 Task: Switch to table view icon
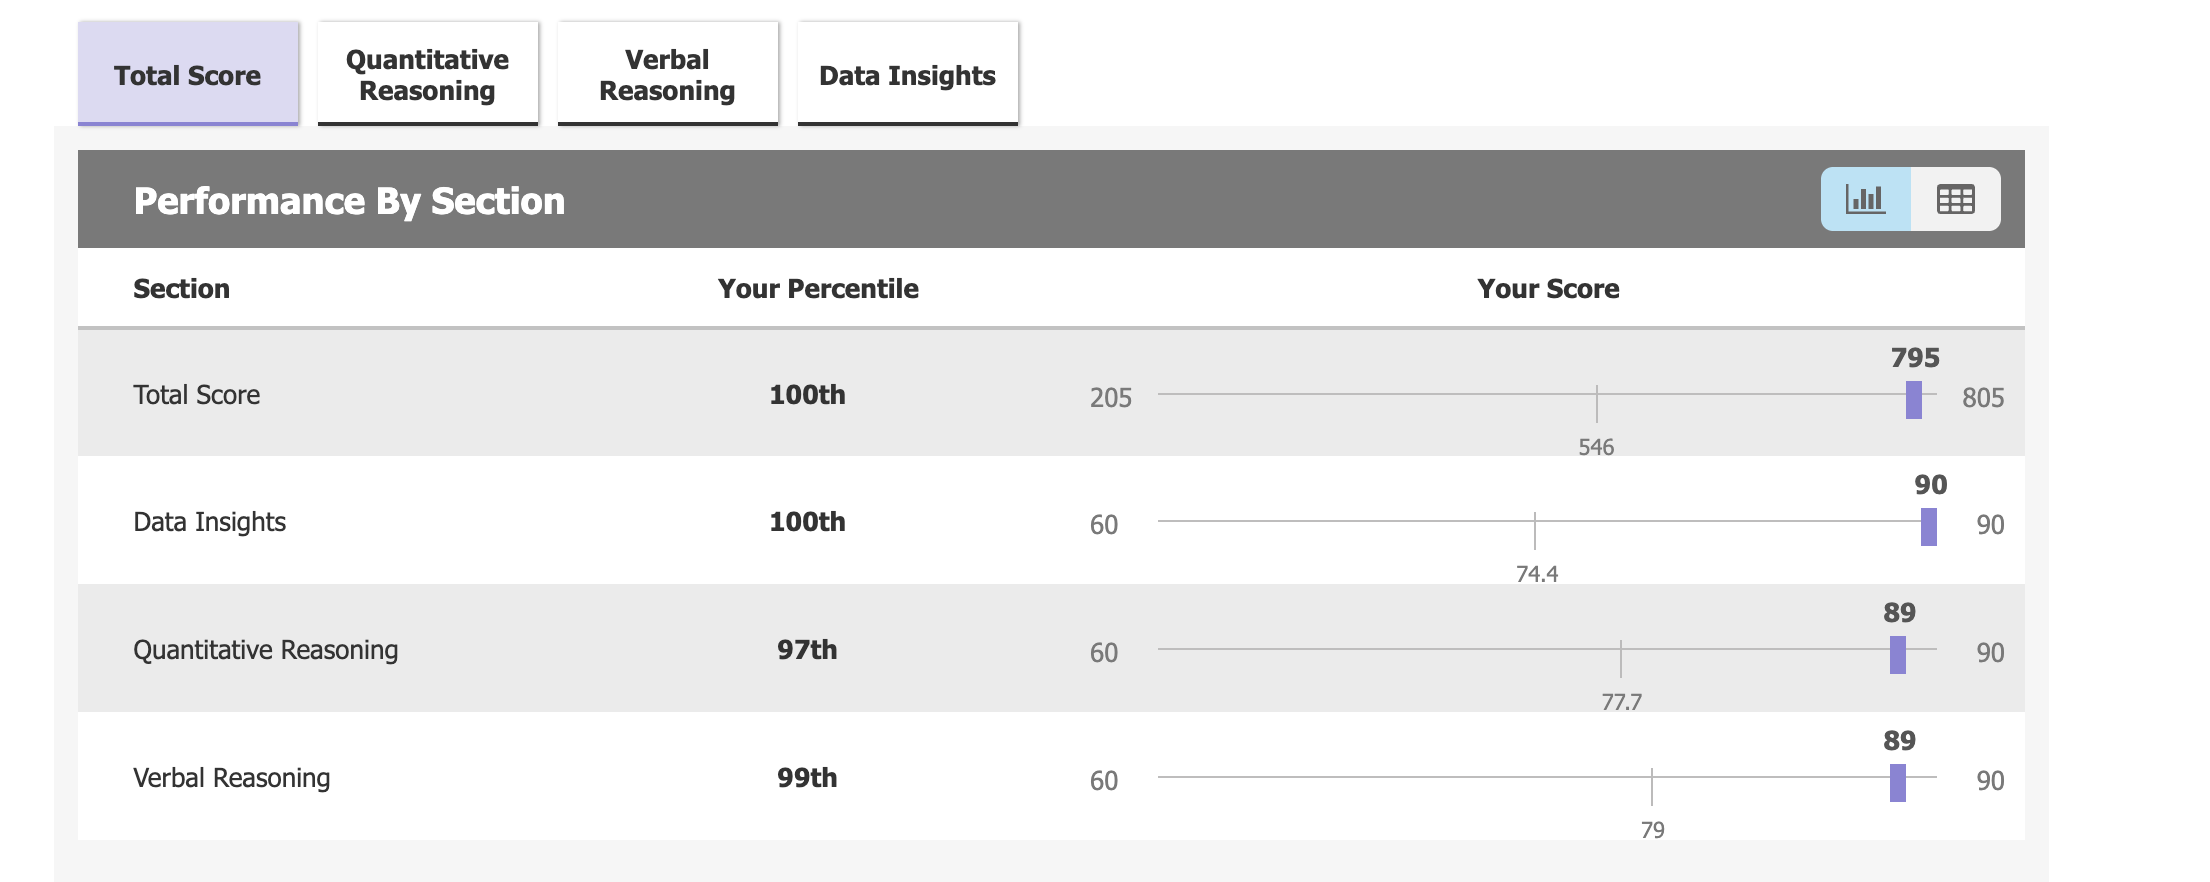click(x=1956, y=199)
